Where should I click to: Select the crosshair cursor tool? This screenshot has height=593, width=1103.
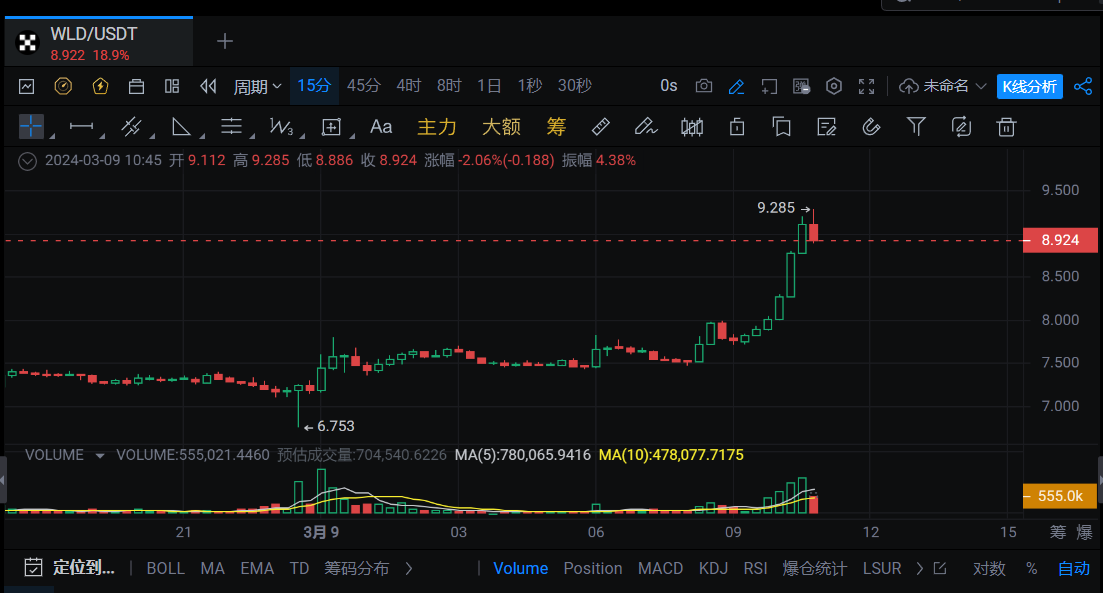(x=32, y=127)
